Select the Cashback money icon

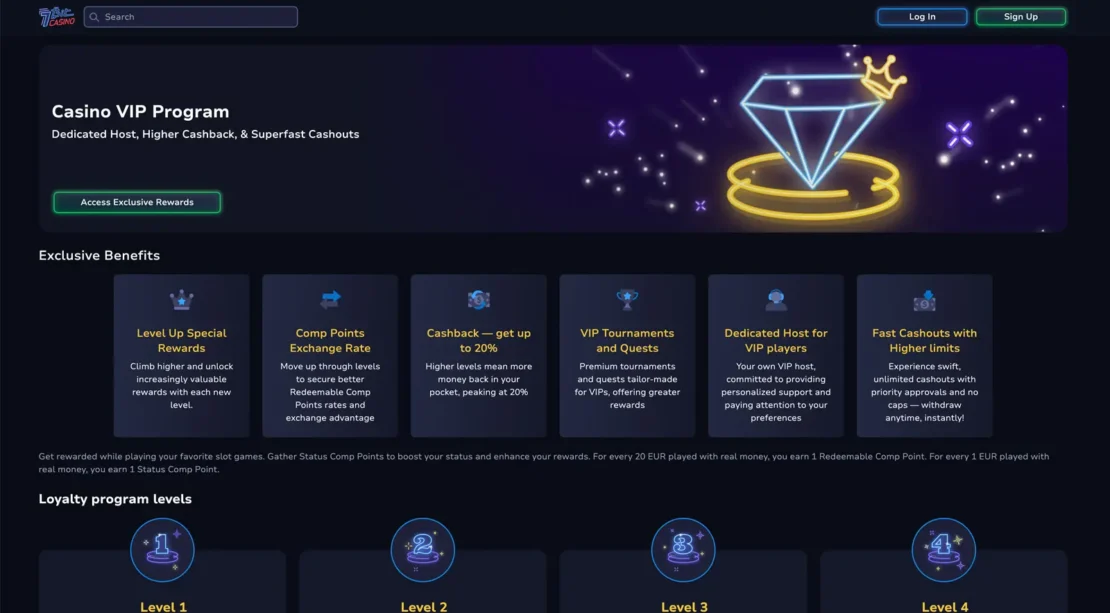pyautogui.click(x=478, y=300)
